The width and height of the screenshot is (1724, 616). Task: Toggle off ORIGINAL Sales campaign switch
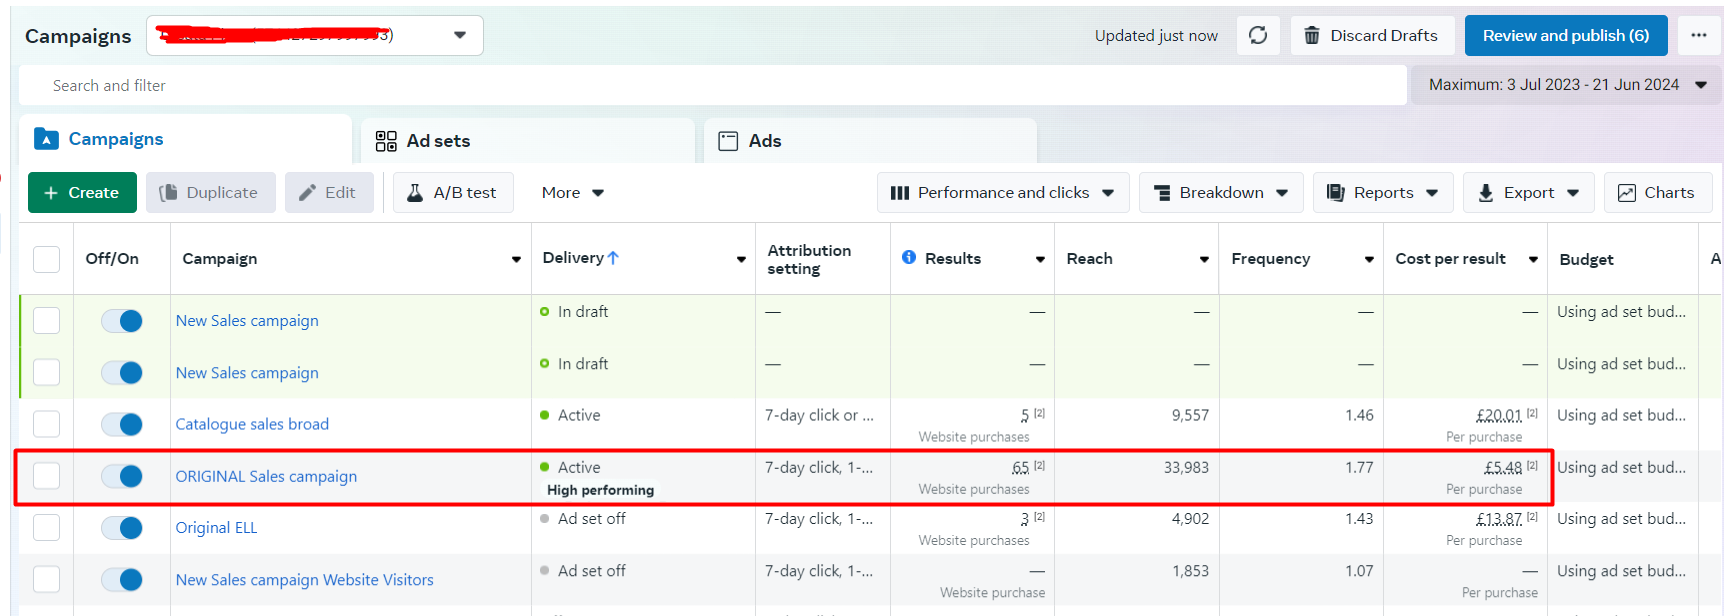click(122, 476)
